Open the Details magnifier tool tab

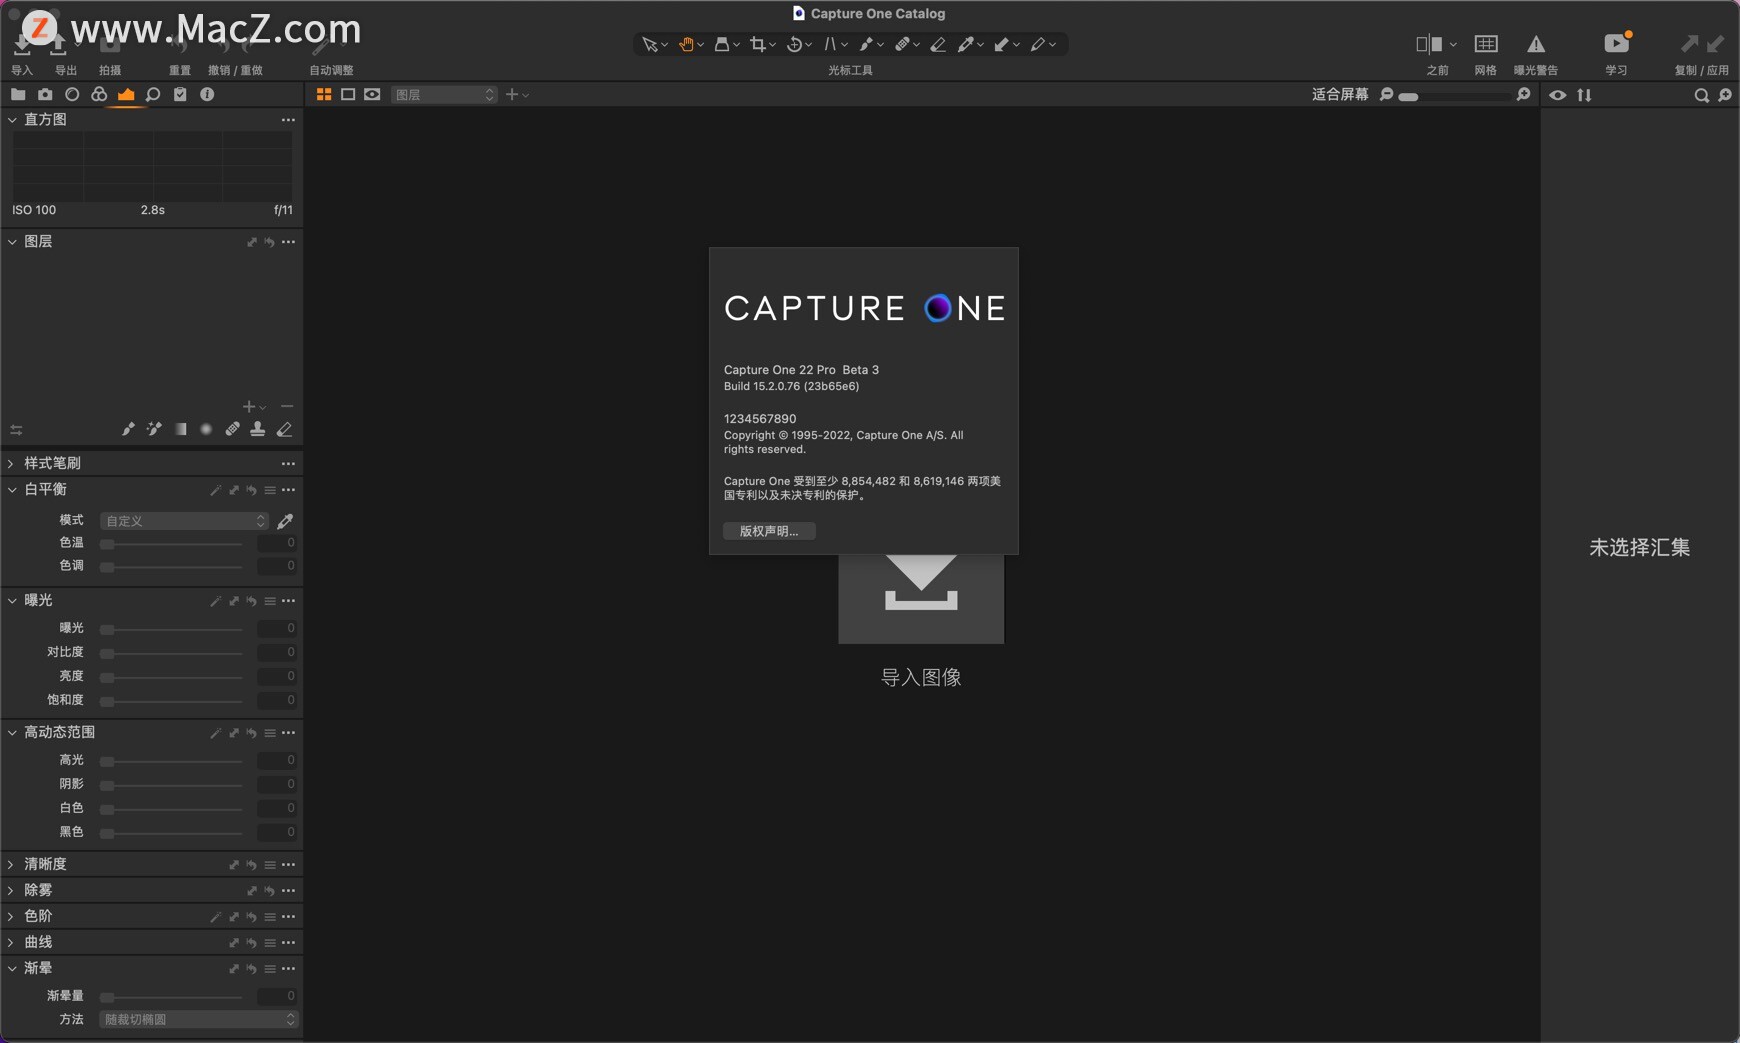coord(153,94)
